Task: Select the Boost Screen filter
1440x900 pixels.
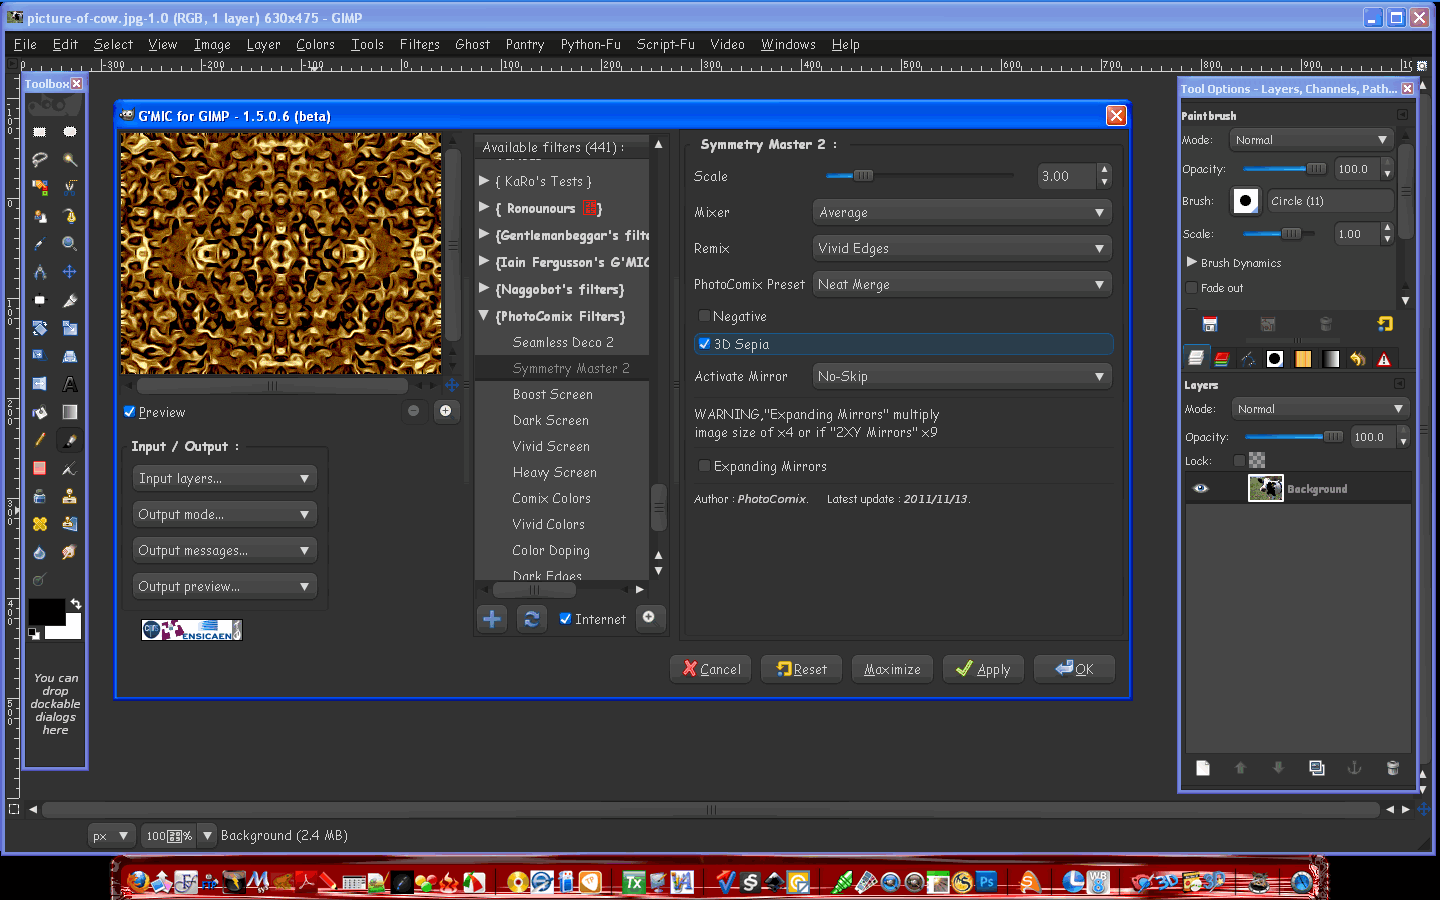Action: (553, 394)
